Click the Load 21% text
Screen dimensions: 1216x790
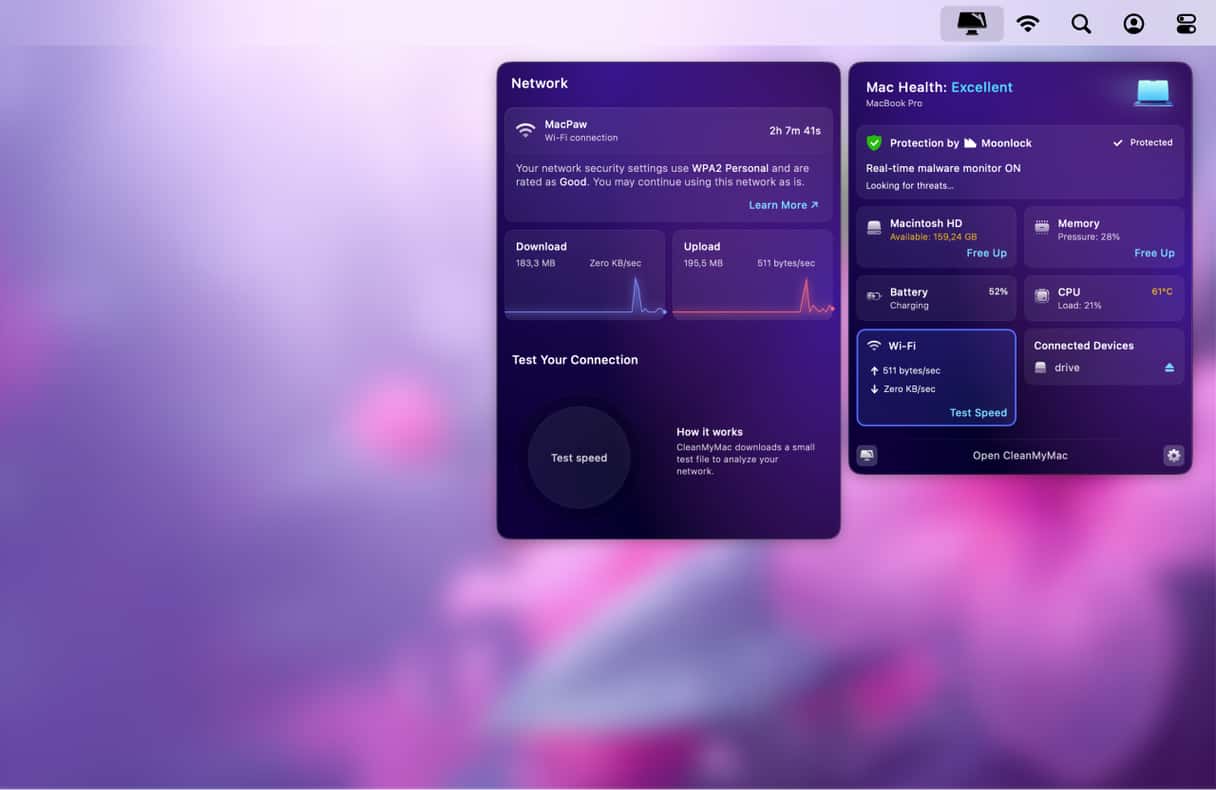[x=1080, y=306]
